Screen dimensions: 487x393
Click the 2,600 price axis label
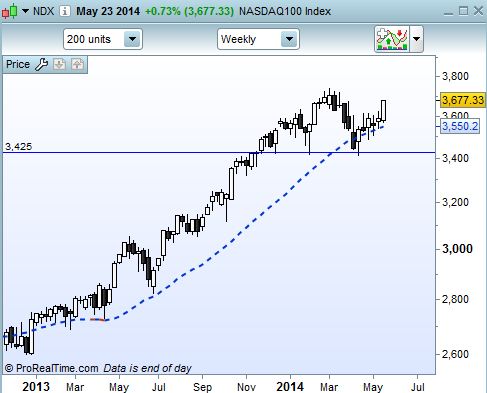coord(455,354)
